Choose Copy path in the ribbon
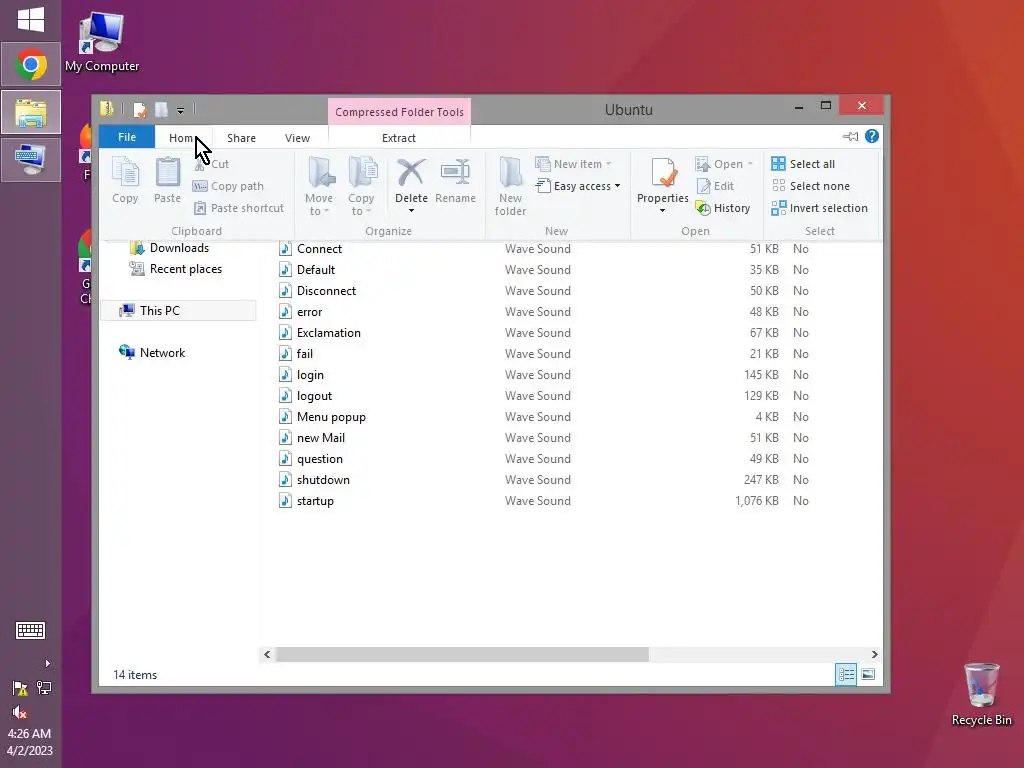The width and height of the screenshot is (1024, 768). (229, 186)
